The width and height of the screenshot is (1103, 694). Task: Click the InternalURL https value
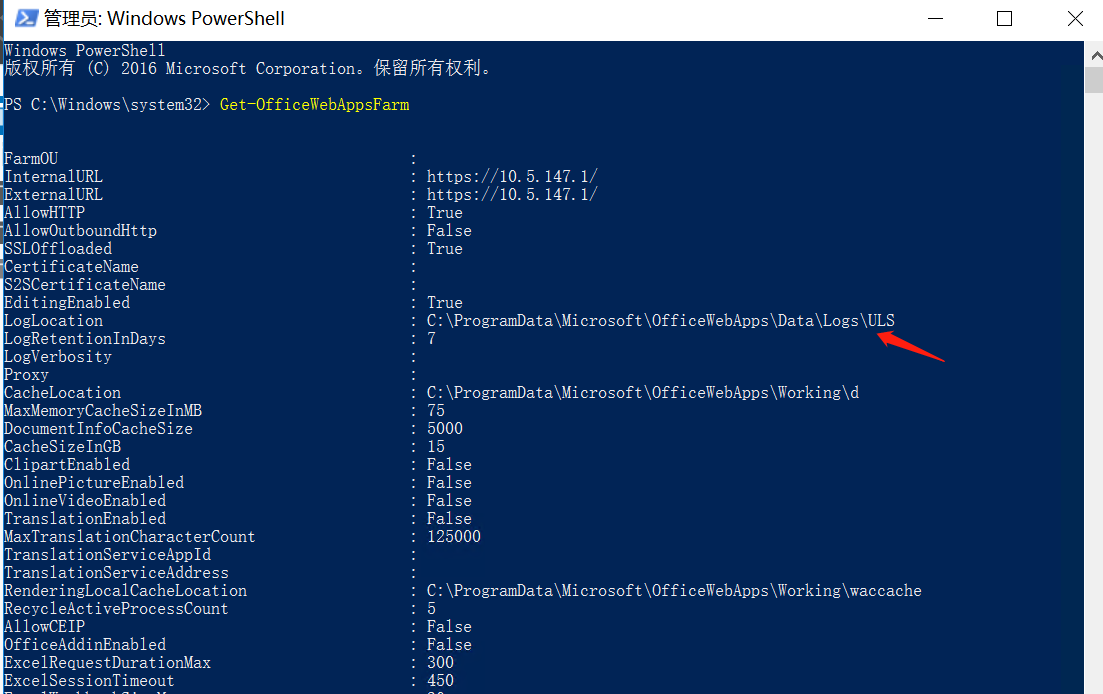tap(512, 176)
